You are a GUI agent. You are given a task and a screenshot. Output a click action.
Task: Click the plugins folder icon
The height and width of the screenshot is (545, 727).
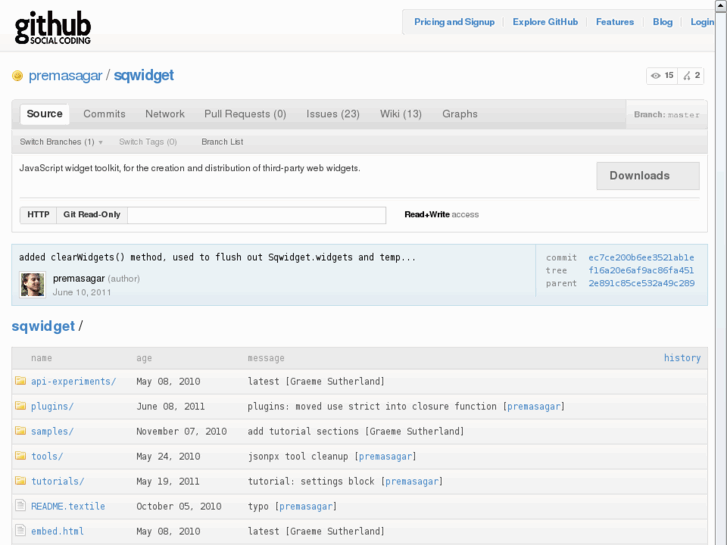pos(20,406)
